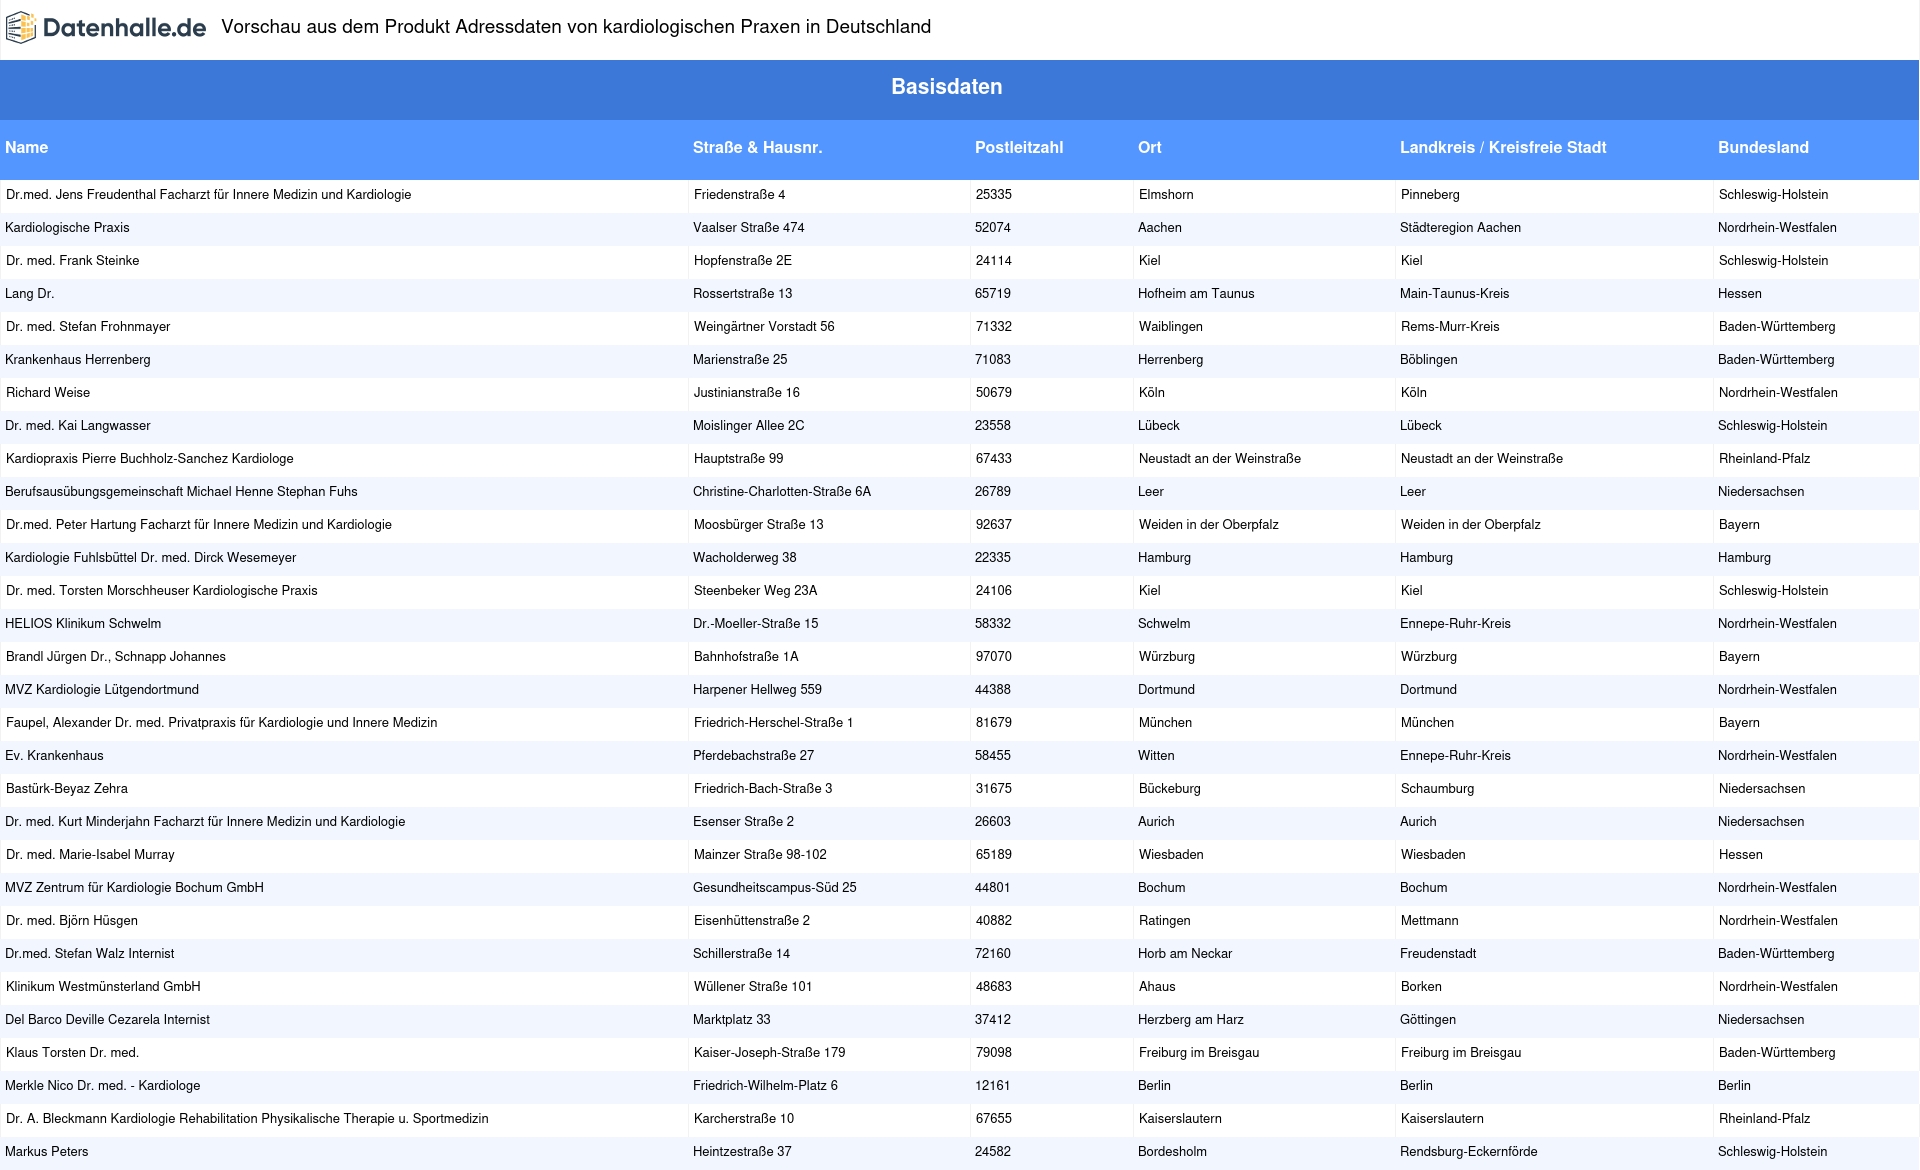This screenshot has width=1920, height=1170.
Task: Click the Landkreis / Kreisfreie Stadt header
Action: pyautogui.click(x=1502, y=148)
